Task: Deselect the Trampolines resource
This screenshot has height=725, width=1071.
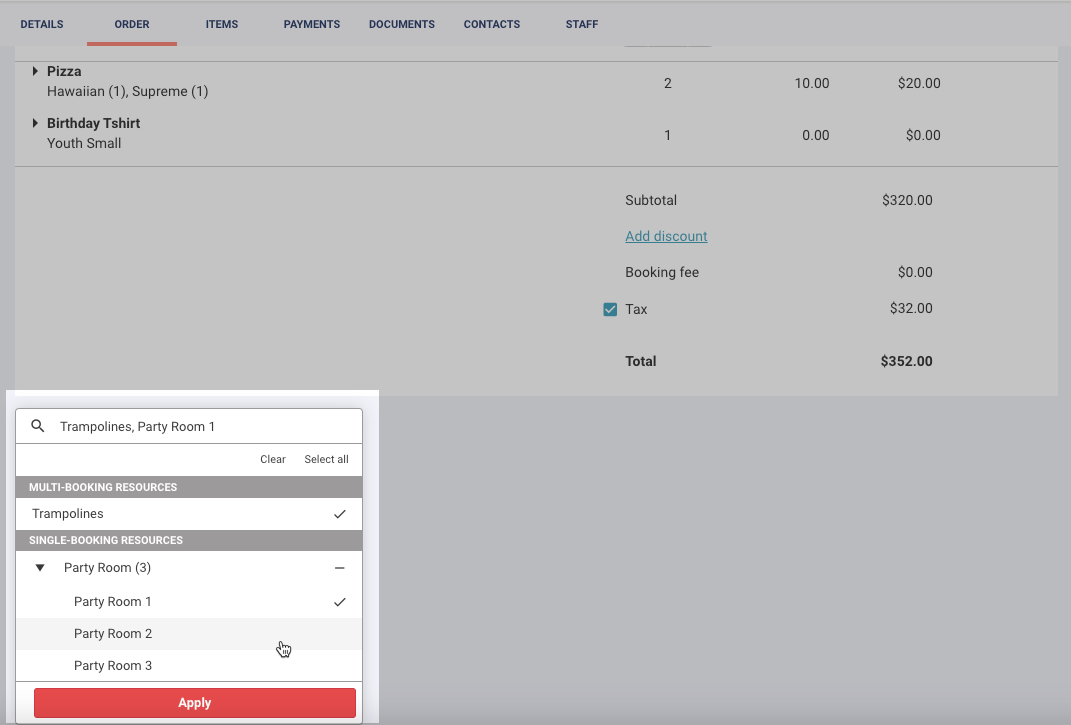Action: coord(189,514)
